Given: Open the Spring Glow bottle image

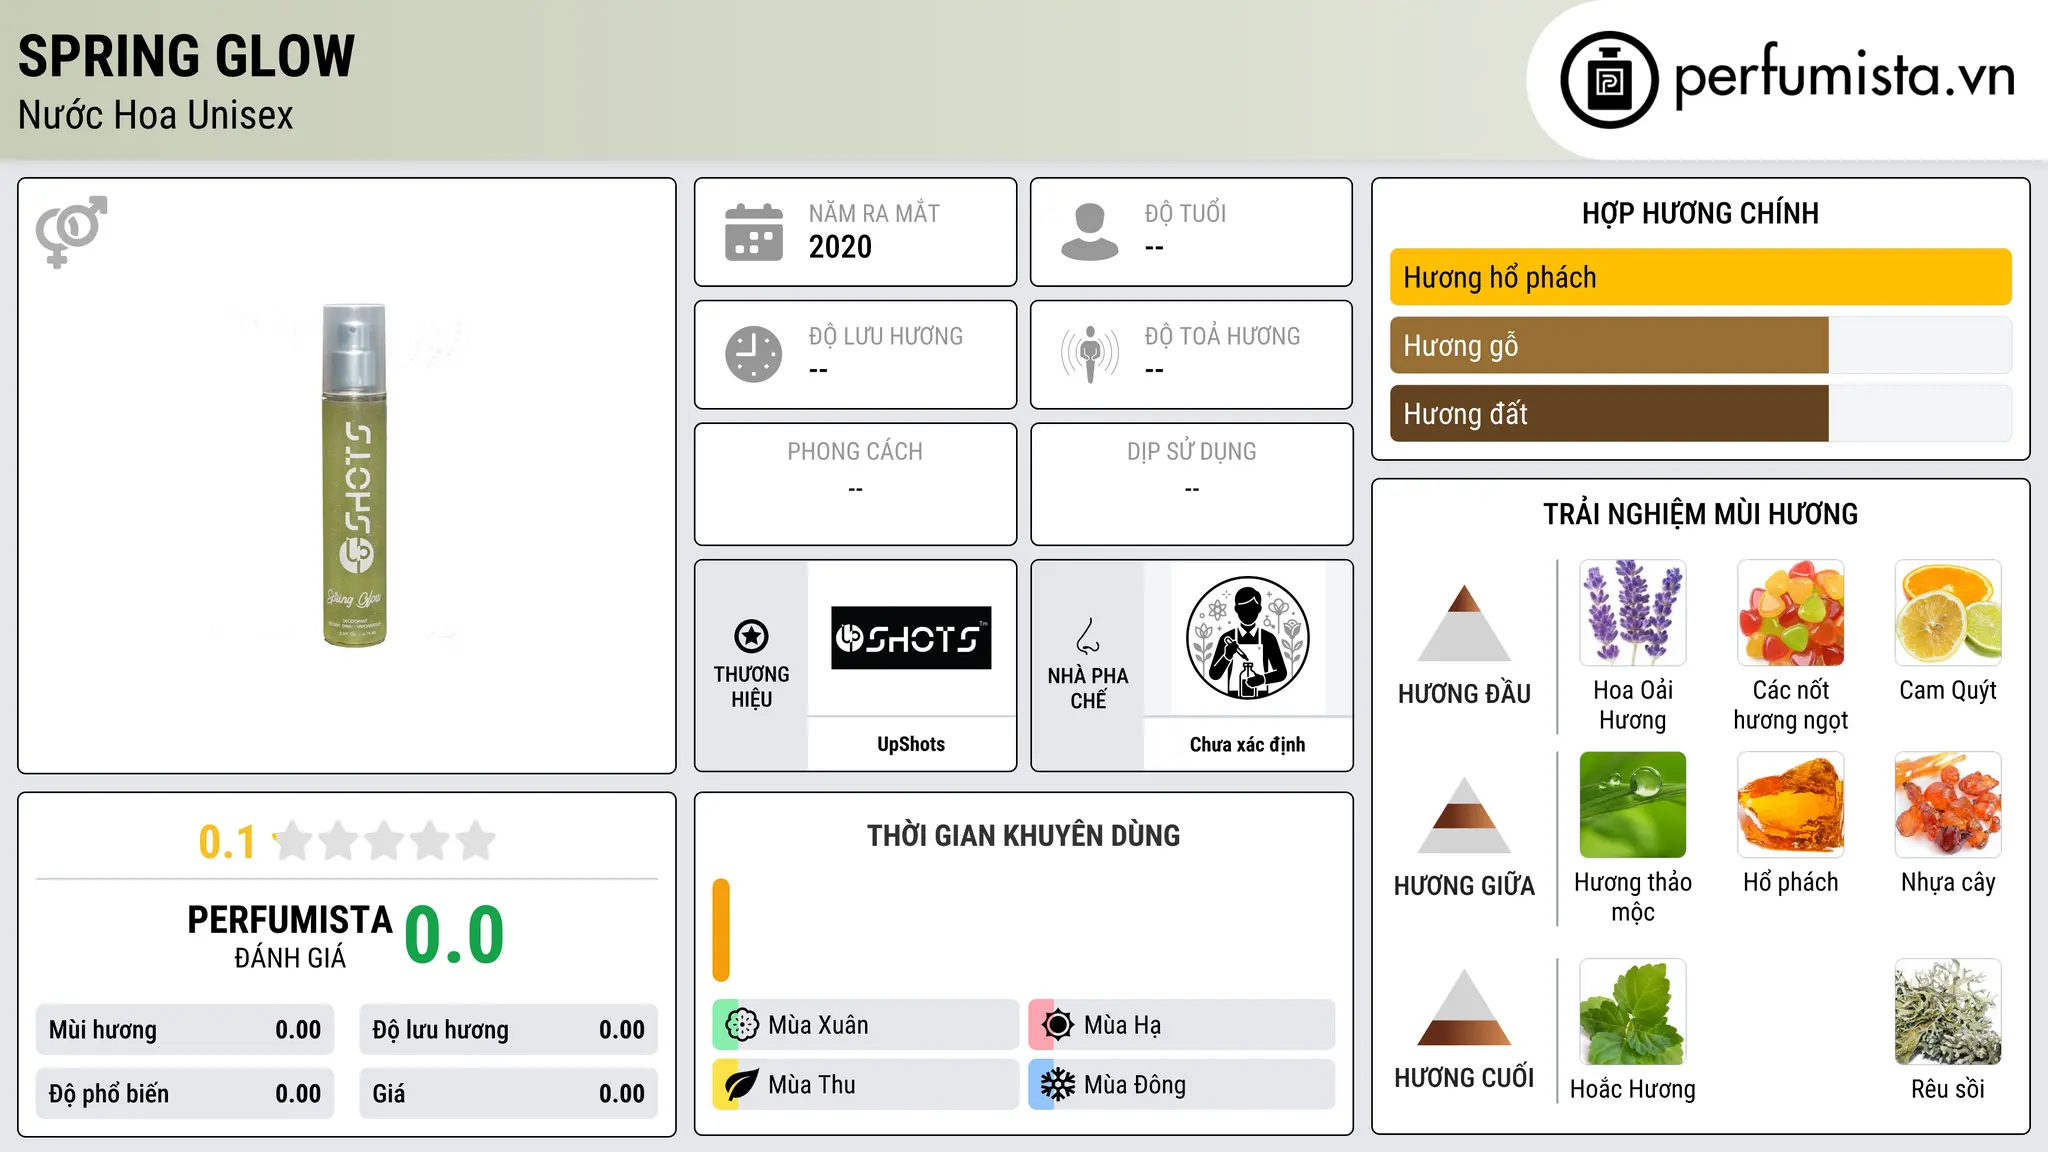Looking at the screenshot, I should click(354, 475).
